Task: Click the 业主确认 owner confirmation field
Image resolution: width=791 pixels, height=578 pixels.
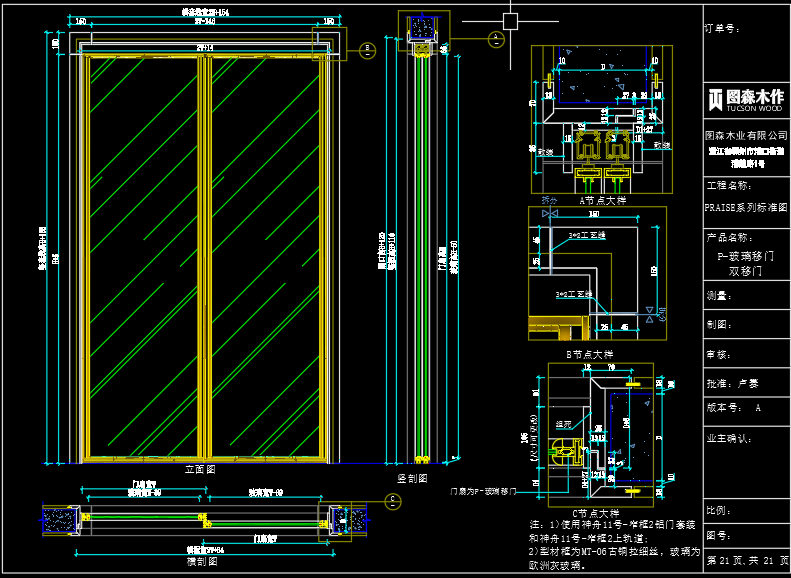Action: click(x=728, y=438)
